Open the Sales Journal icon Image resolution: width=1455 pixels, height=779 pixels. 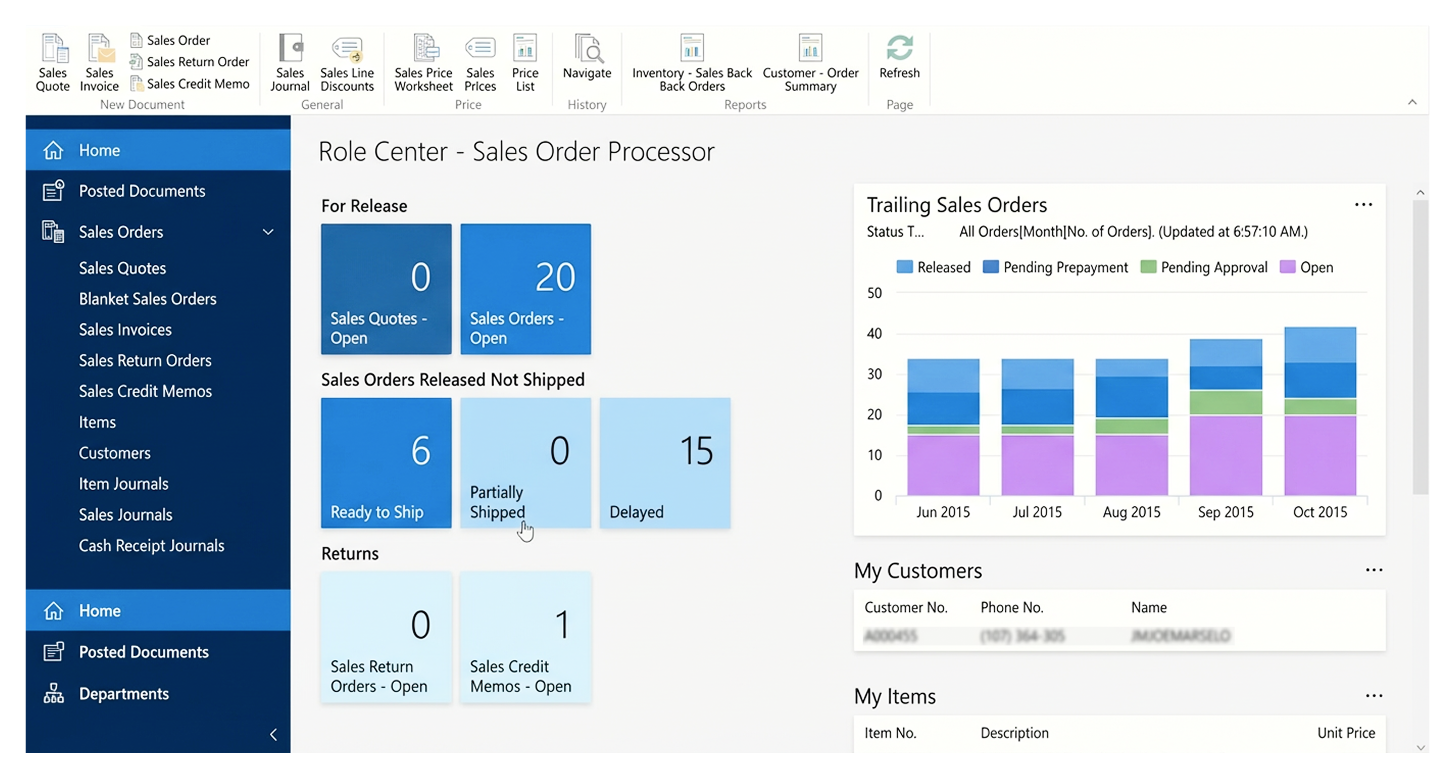tap(290, 63)
